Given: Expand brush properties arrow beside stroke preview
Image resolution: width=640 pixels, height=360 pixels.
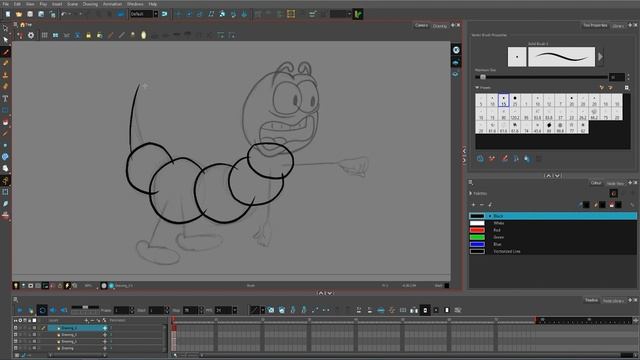Looking at the screenshot, I should pos(600,56).
